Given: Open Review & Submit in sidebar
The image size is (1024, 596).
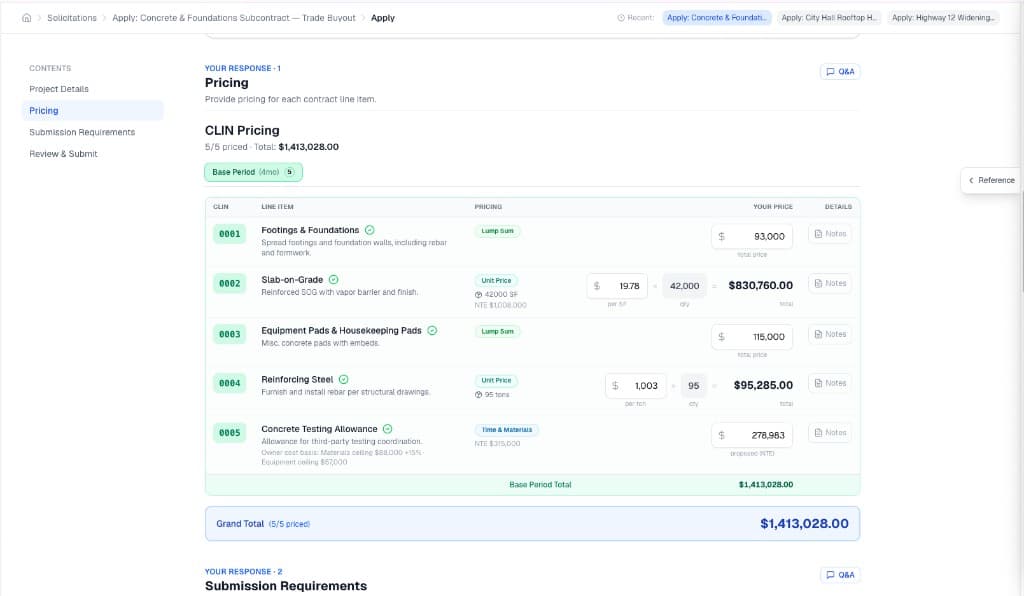Looking at the screenshot, I should pos(63,153).
